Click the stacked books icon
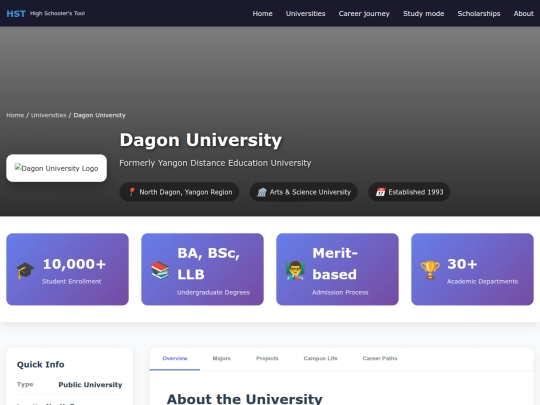Screen dimensions: 540x405 pos(160,270)
